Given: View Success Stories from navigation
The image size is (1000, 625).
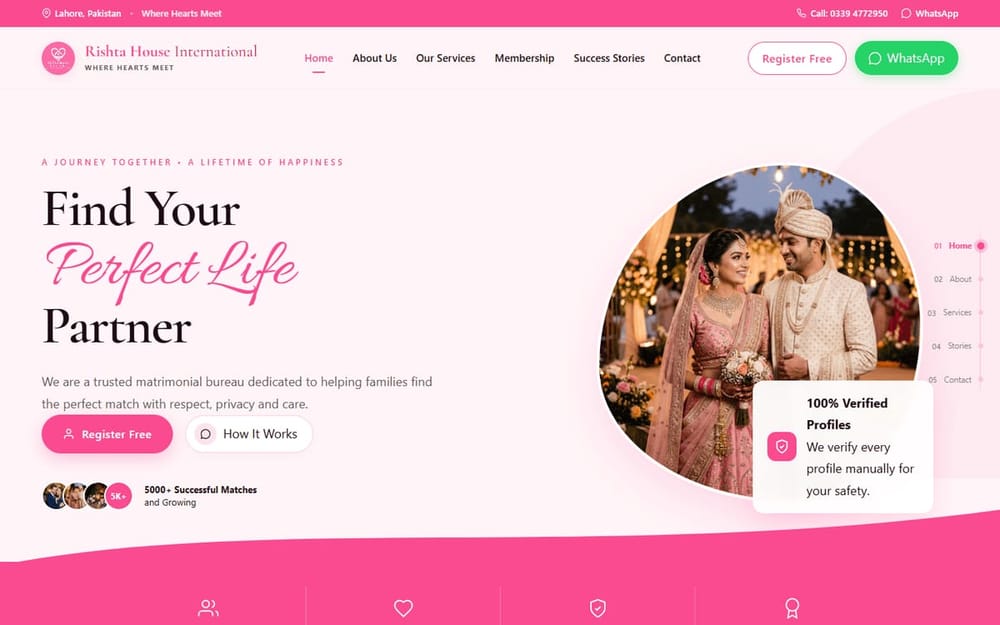Looking at the screenshot, I should tap(609, 58).
